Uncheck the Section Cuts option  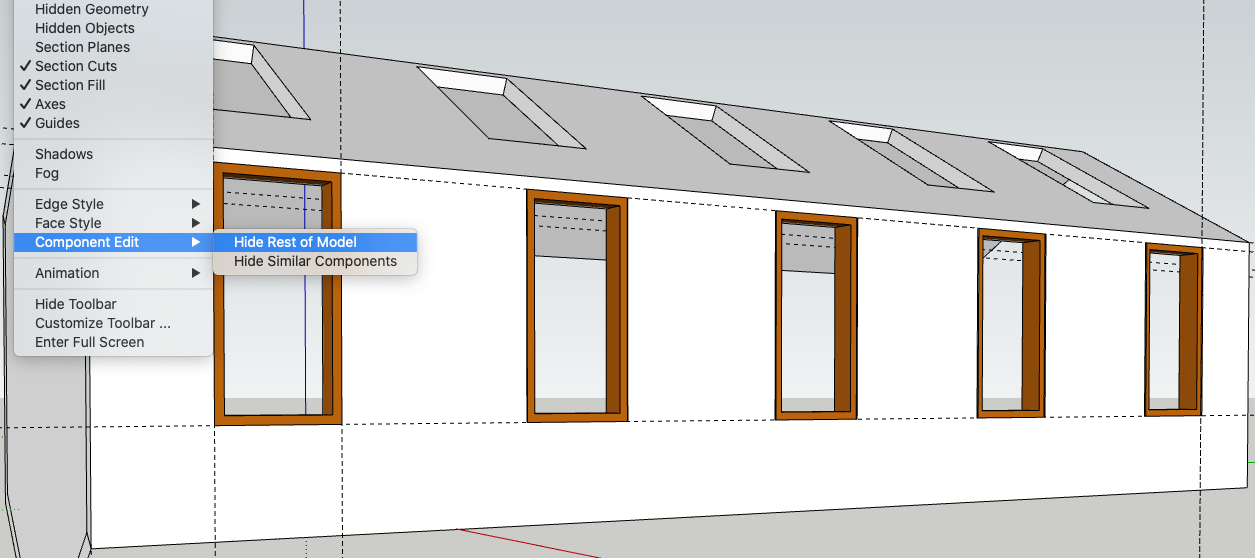tap(113, 66)
